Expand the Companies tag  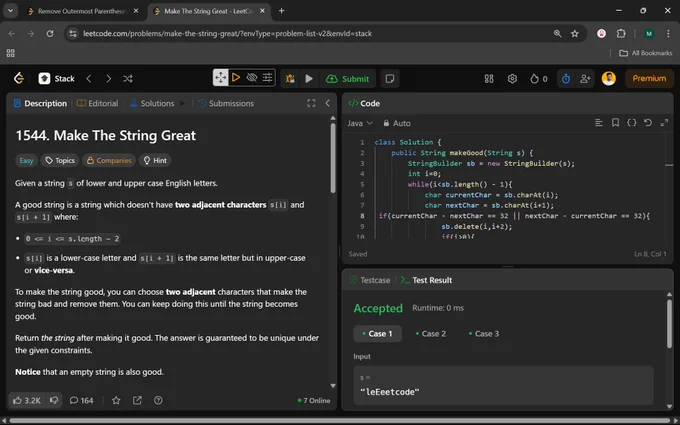pyautogui.click(x=109, y=160)
